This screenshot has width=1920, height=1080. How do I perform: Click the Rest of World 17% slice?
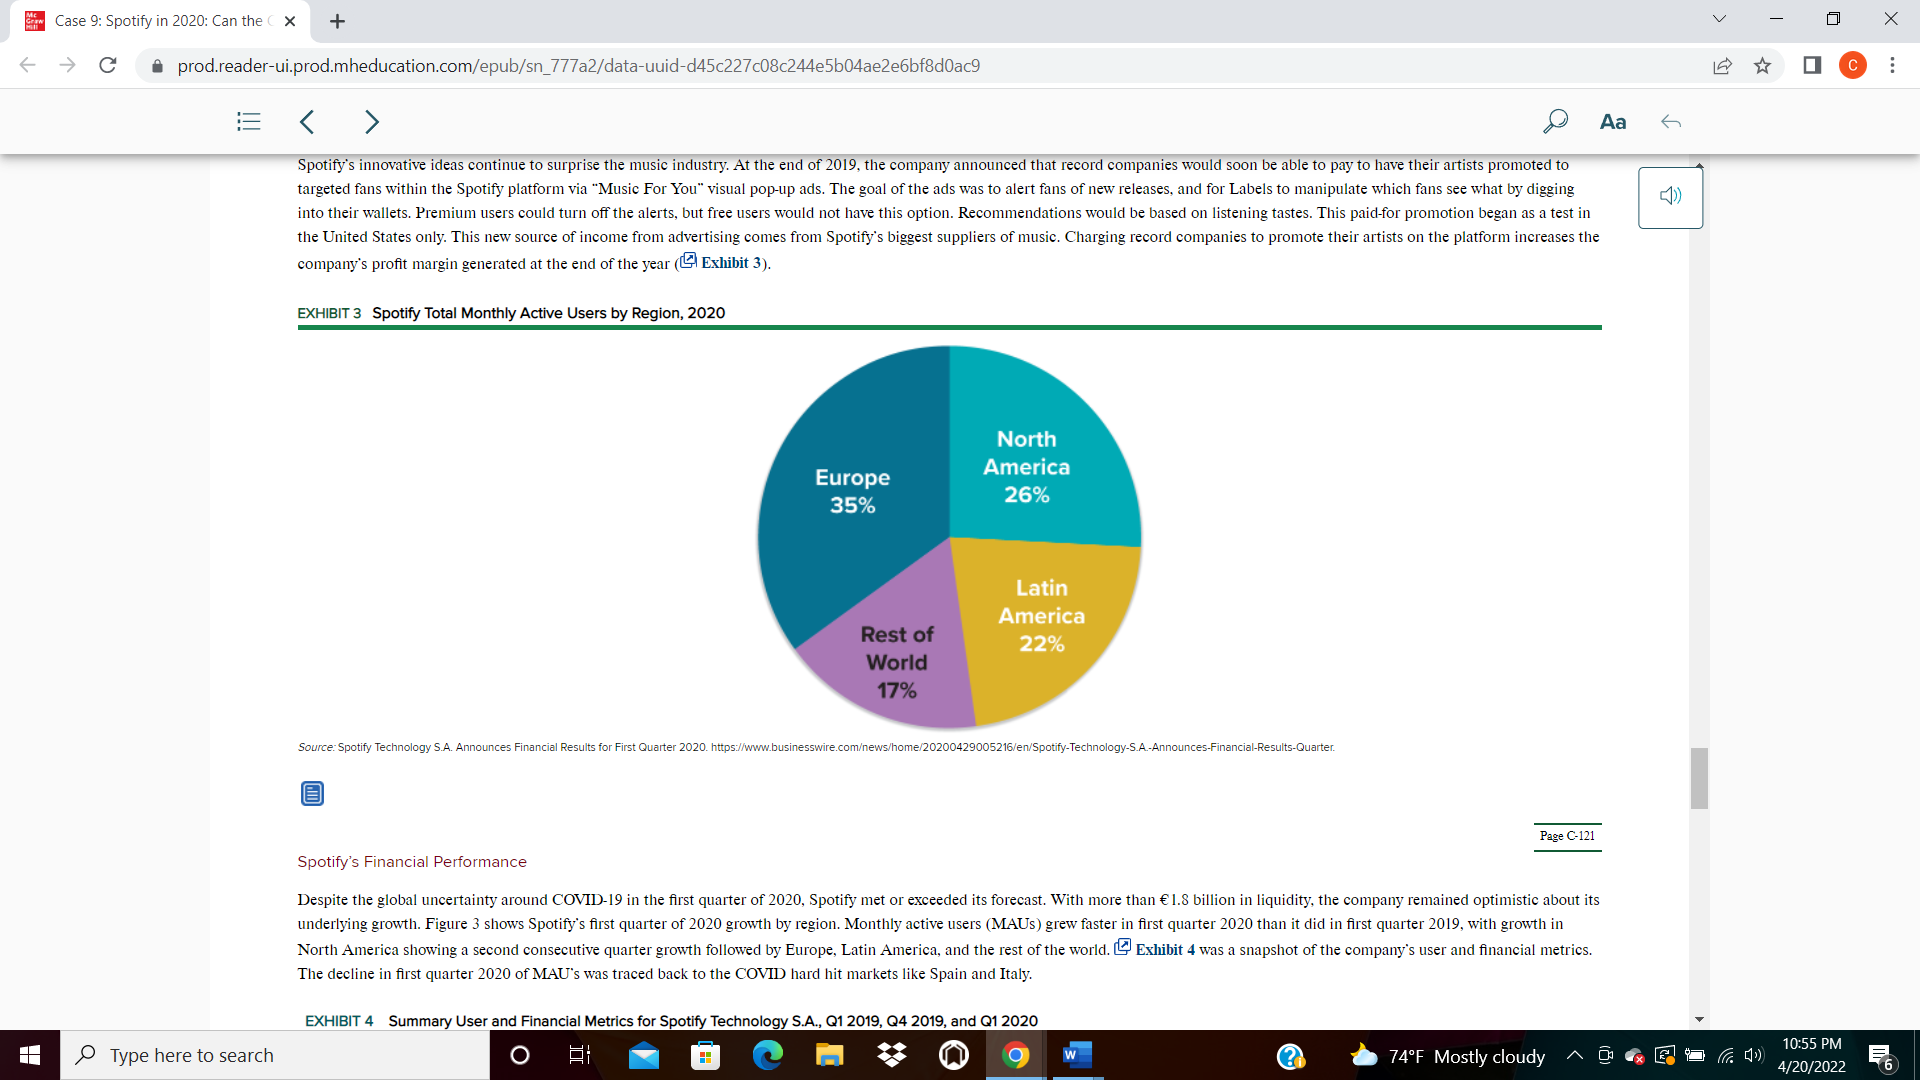(896, 662)
